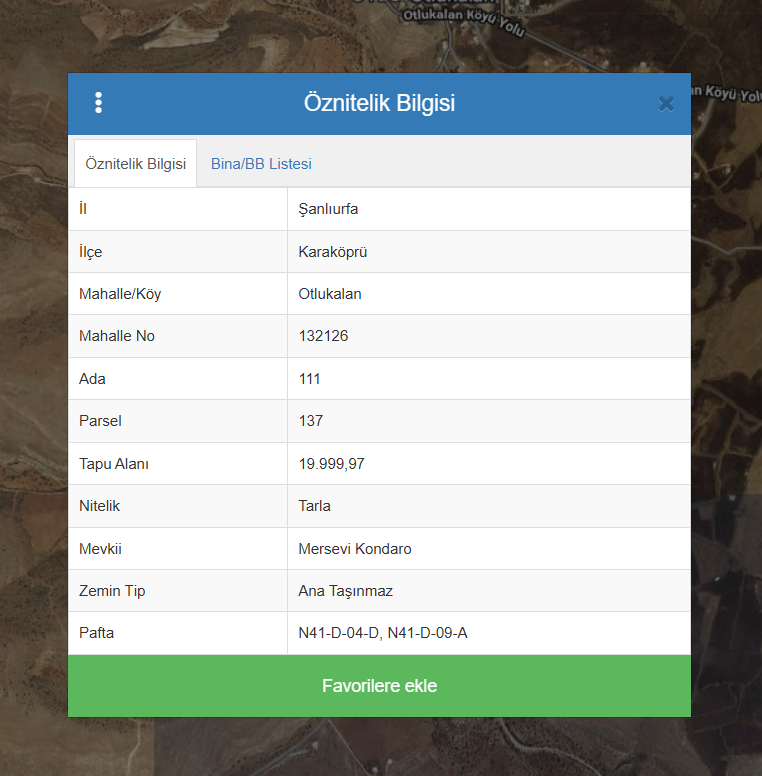Select the Pafta value N41-D-04-D, N41-D-09-A
Image resolution: width=762 pixels, height=776 pixels.
382,633
